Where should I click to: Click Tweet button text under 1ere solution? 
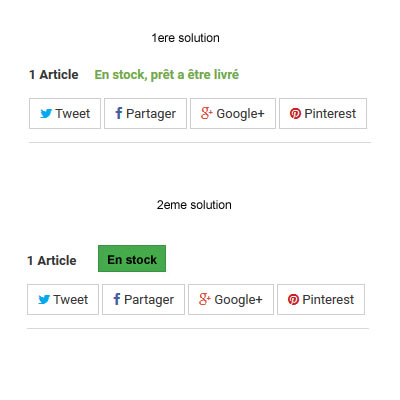click(73, 114)
